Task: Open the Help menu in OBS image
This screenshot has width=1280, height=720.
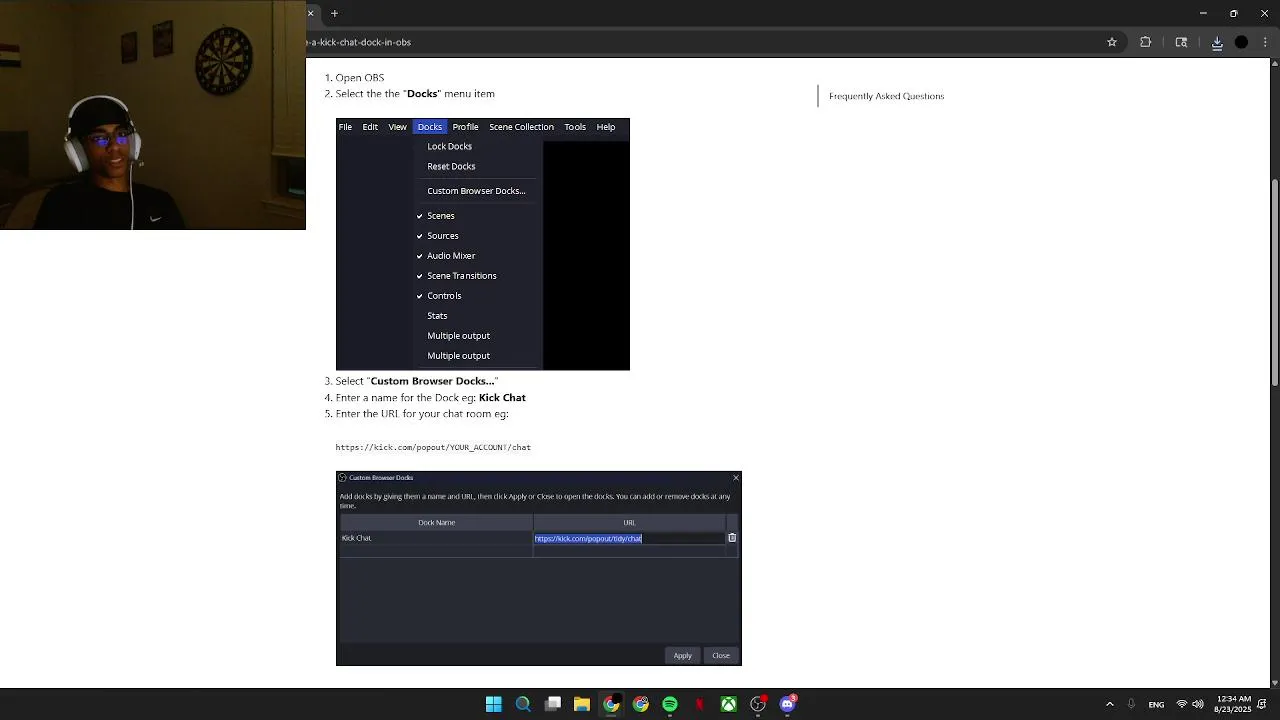Action: coord(606,127)
